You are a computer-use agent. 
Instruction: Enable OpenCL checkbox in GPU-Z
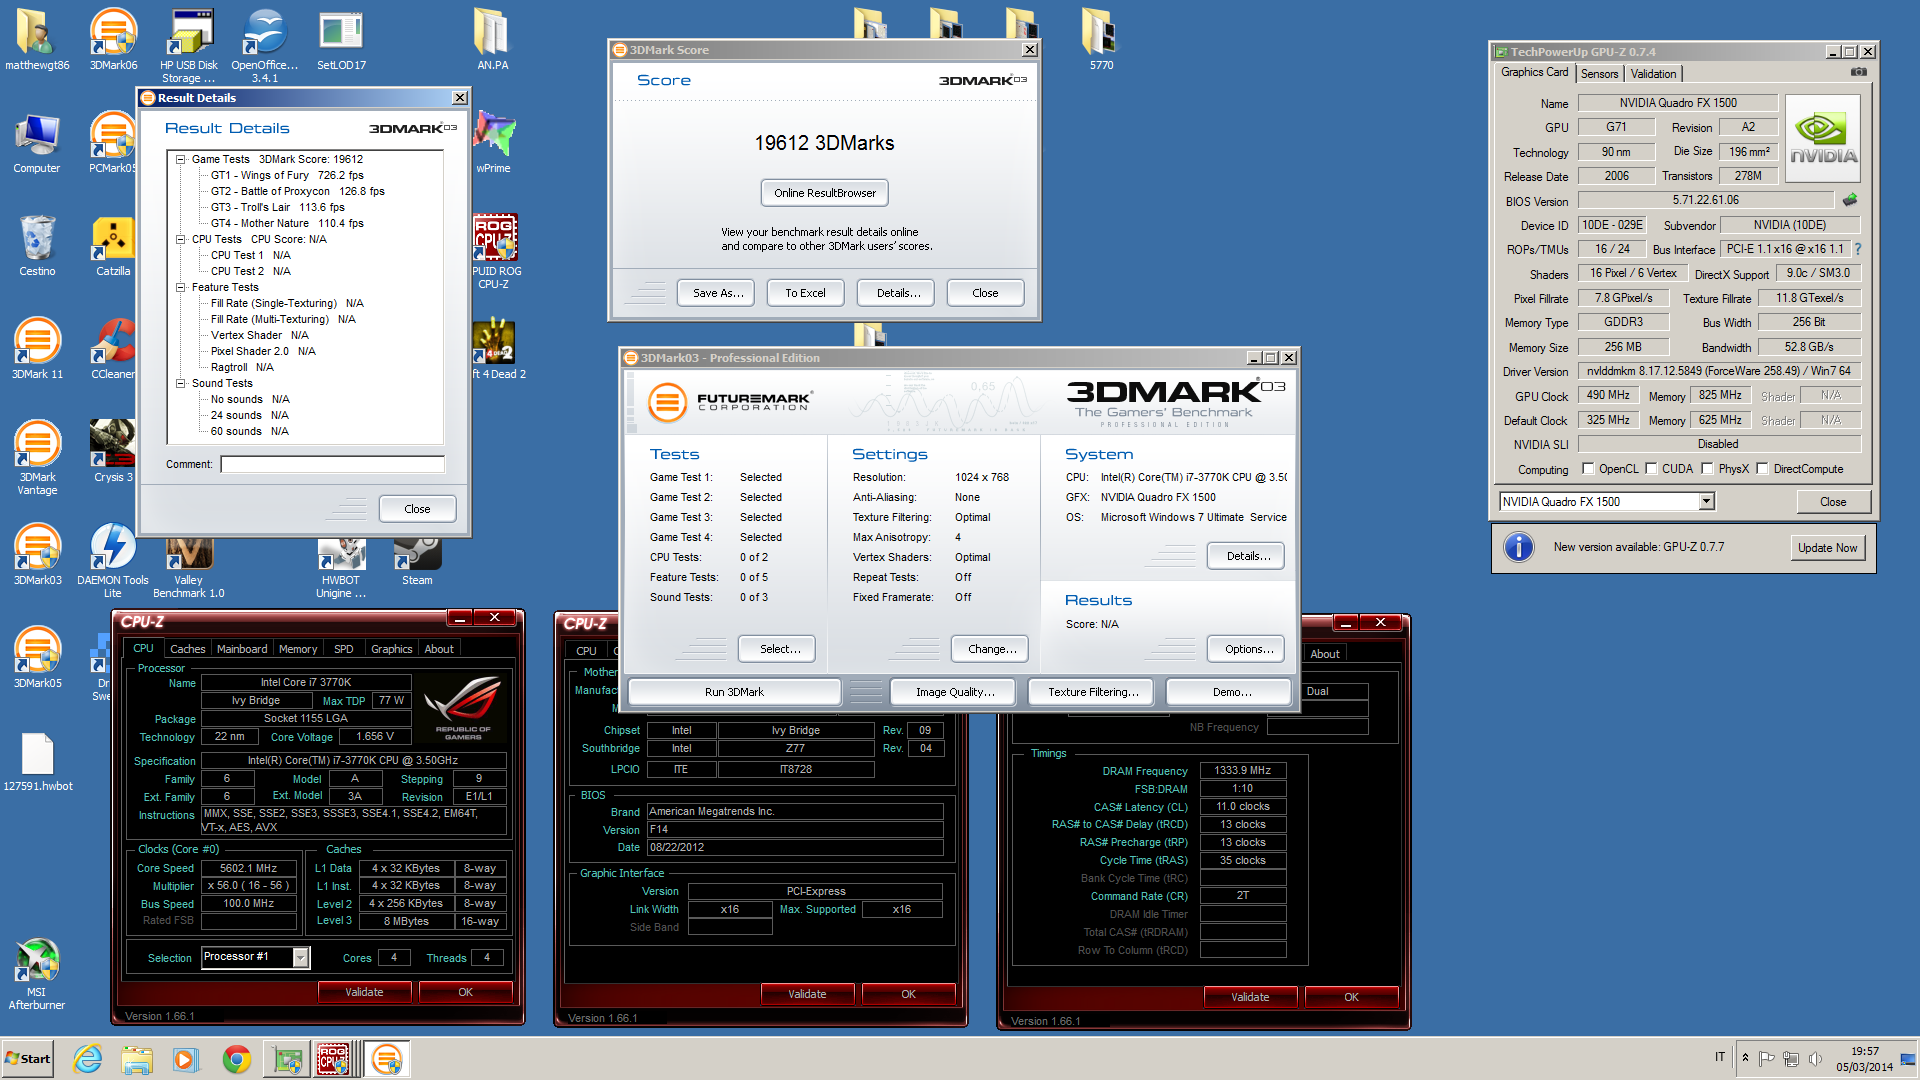tap(1588, 469)
